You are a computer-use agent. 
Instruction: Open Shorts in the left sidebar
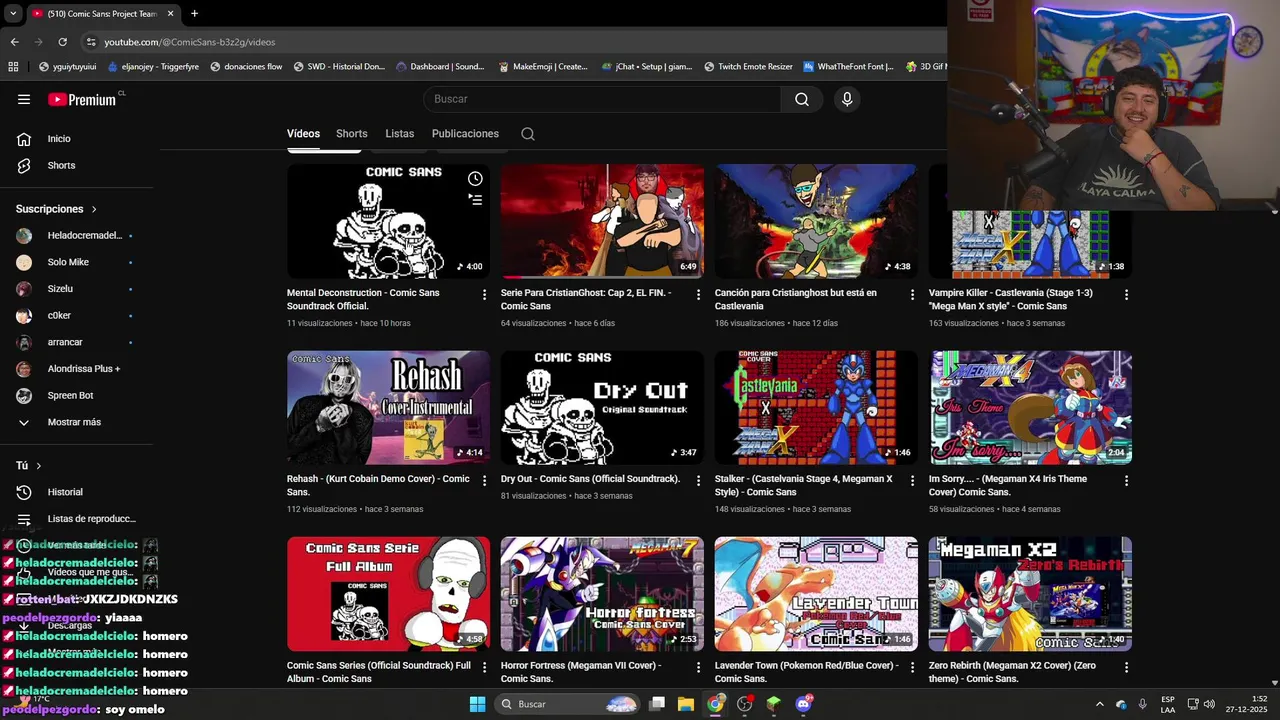click(x=61, y=165)
